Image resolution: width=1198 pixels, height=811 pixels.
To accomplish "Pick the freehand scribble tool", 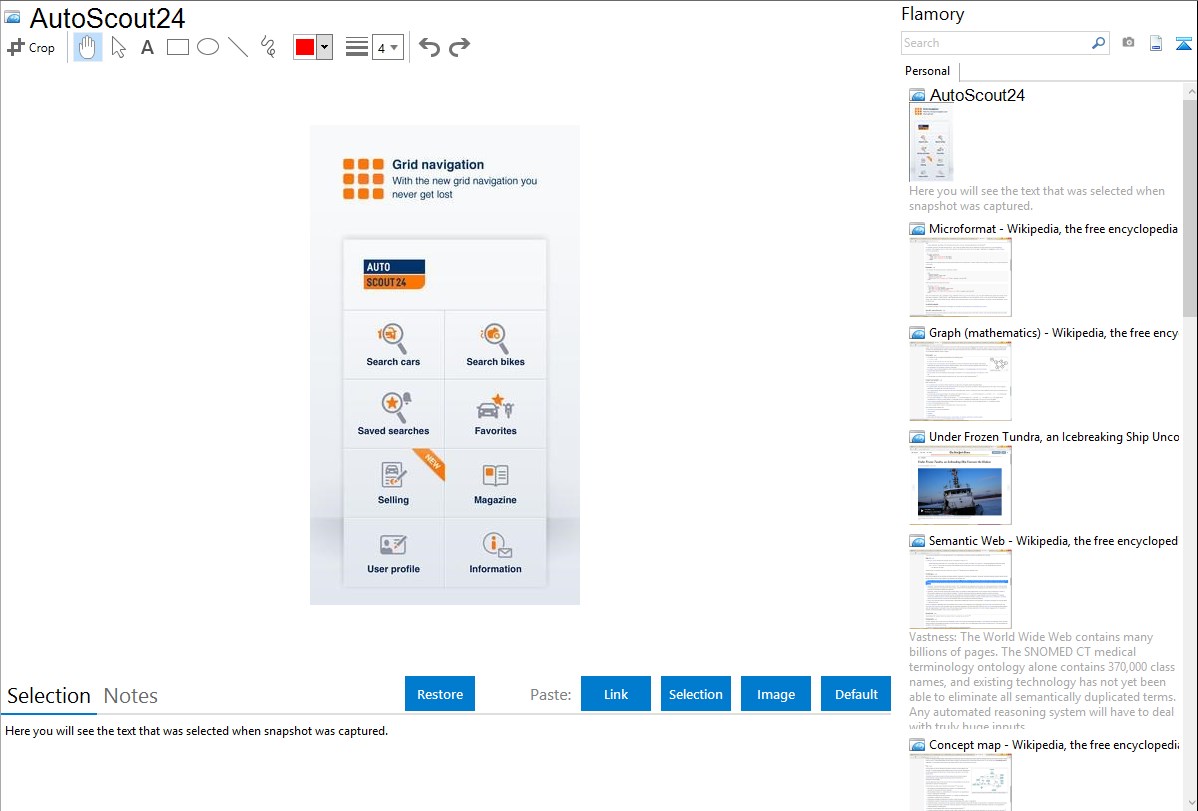I will pos(268,47).
